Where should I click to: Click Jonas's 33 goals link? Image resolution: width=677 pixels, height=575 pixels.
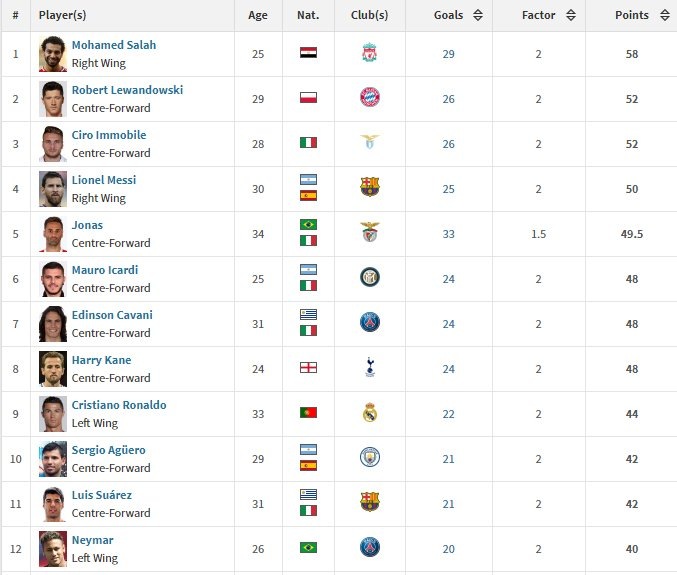click(448, 234)
